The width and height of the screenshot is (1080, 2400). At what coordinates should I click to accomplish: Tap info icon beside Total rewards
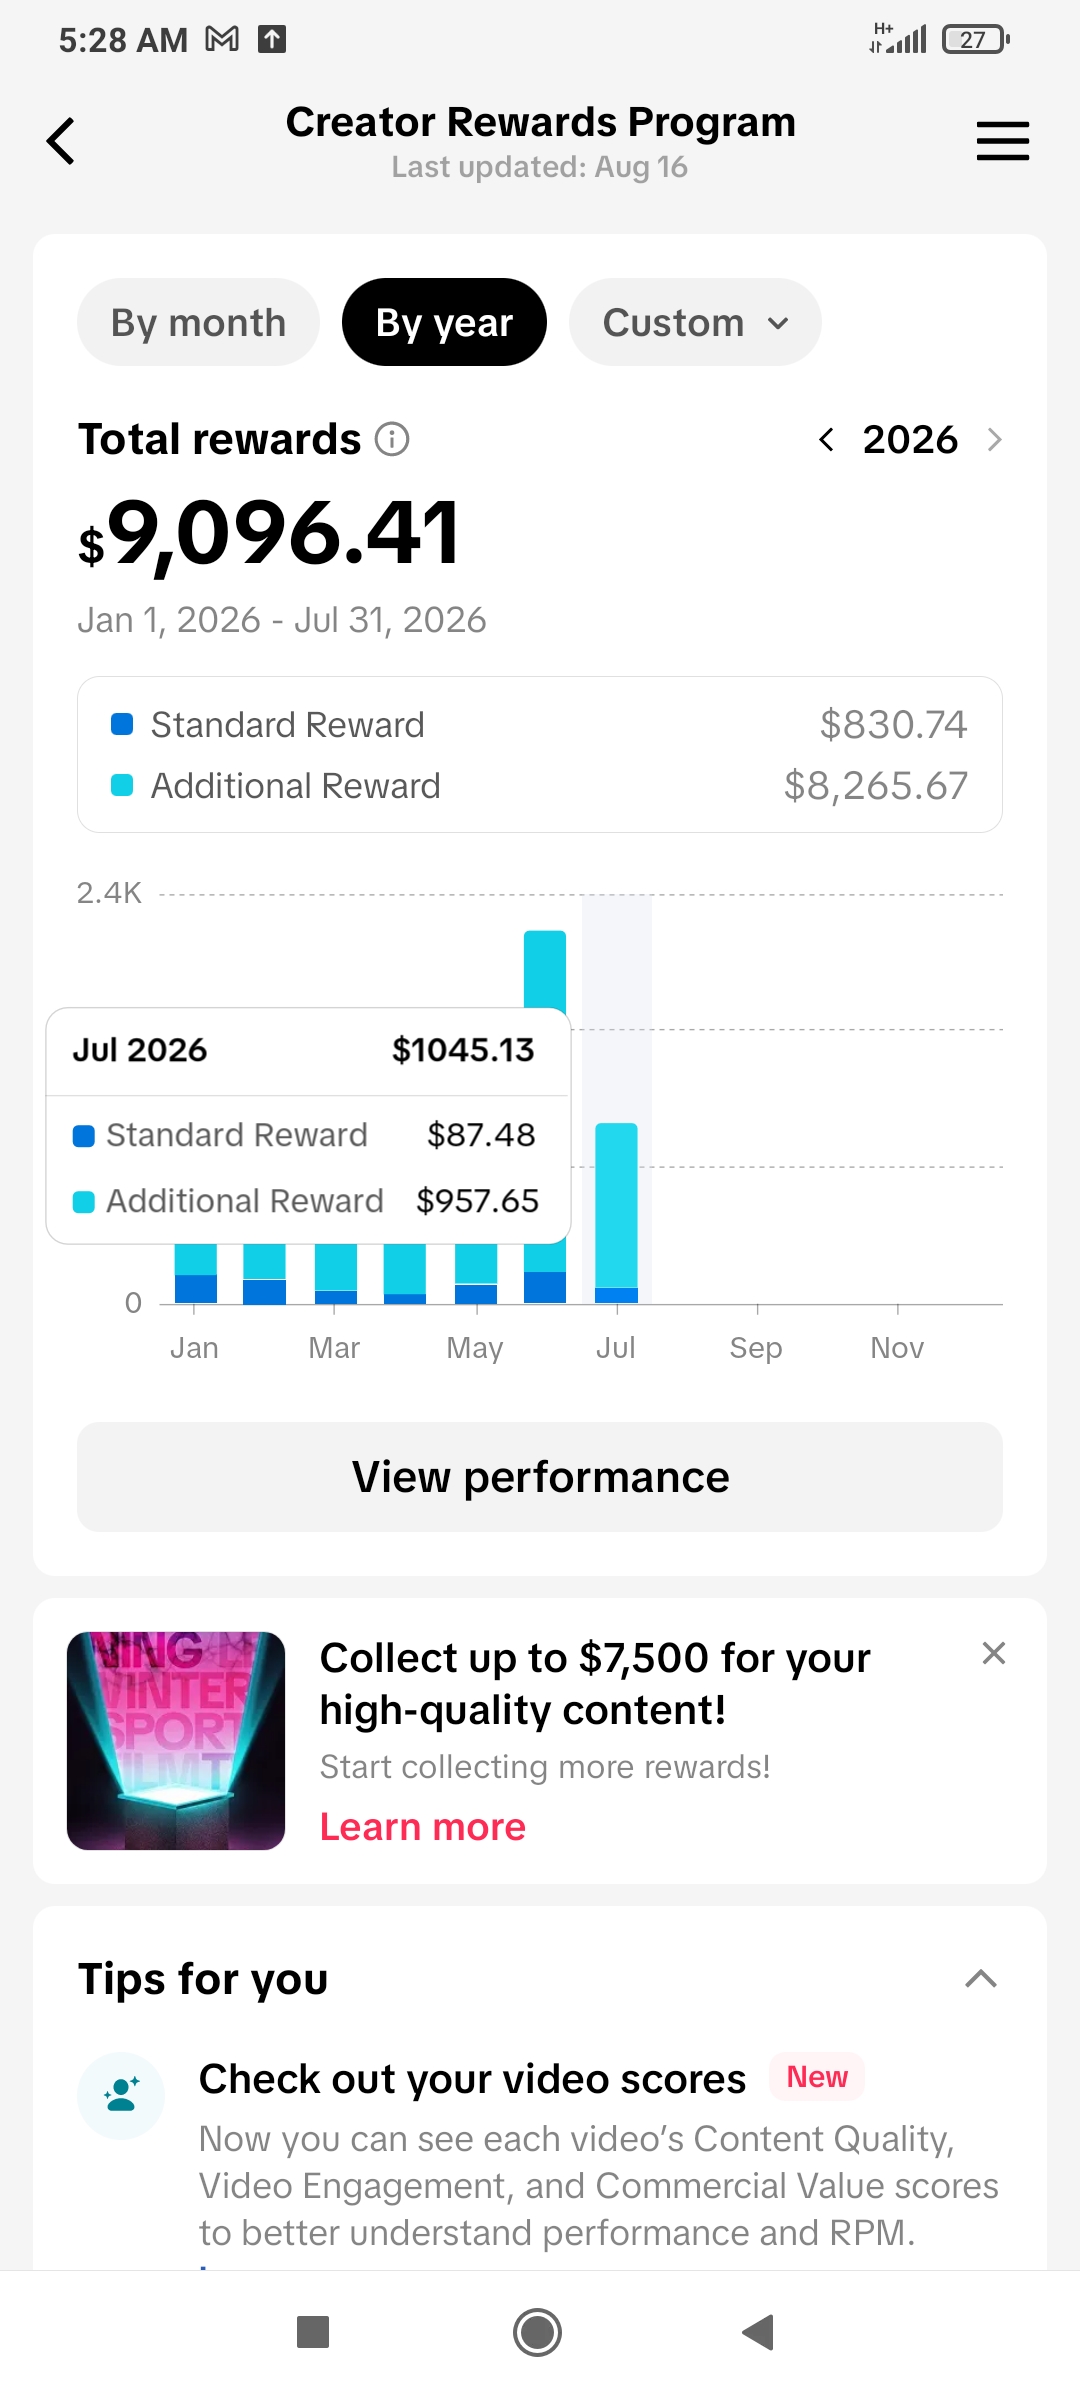[392, 439]
